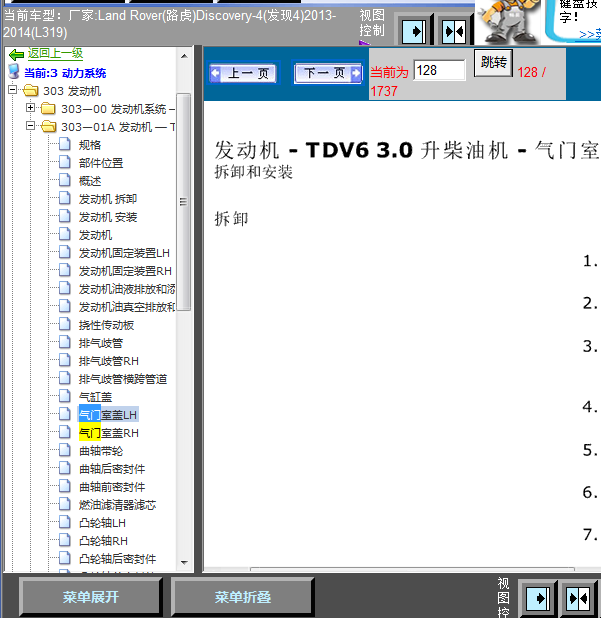Select the 303 发动机 folder icon
Screen dimensions: 601x618
[x=31, y=91]
